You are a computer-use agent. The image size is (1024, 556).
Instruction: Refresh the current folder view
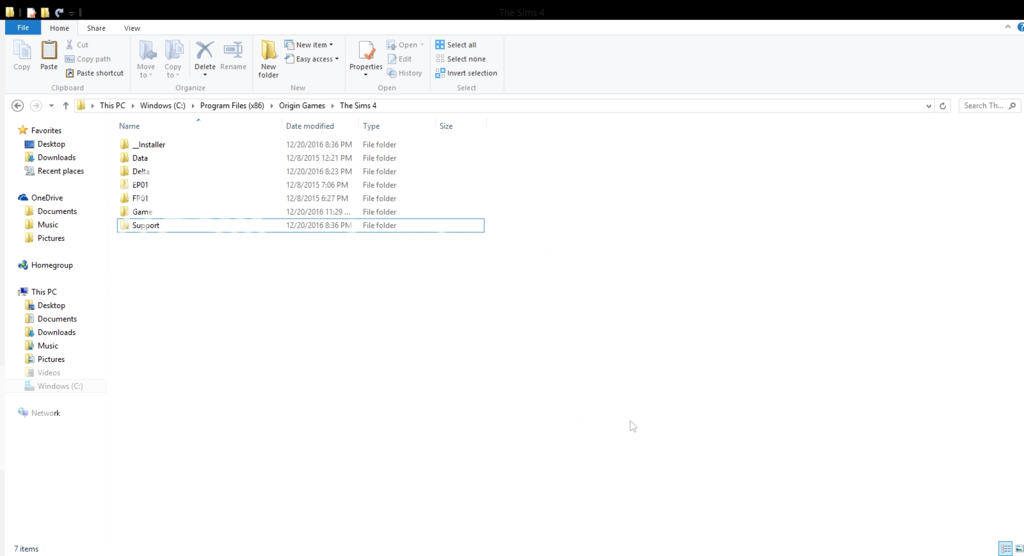pyautogui.click(x=943, y=105)
